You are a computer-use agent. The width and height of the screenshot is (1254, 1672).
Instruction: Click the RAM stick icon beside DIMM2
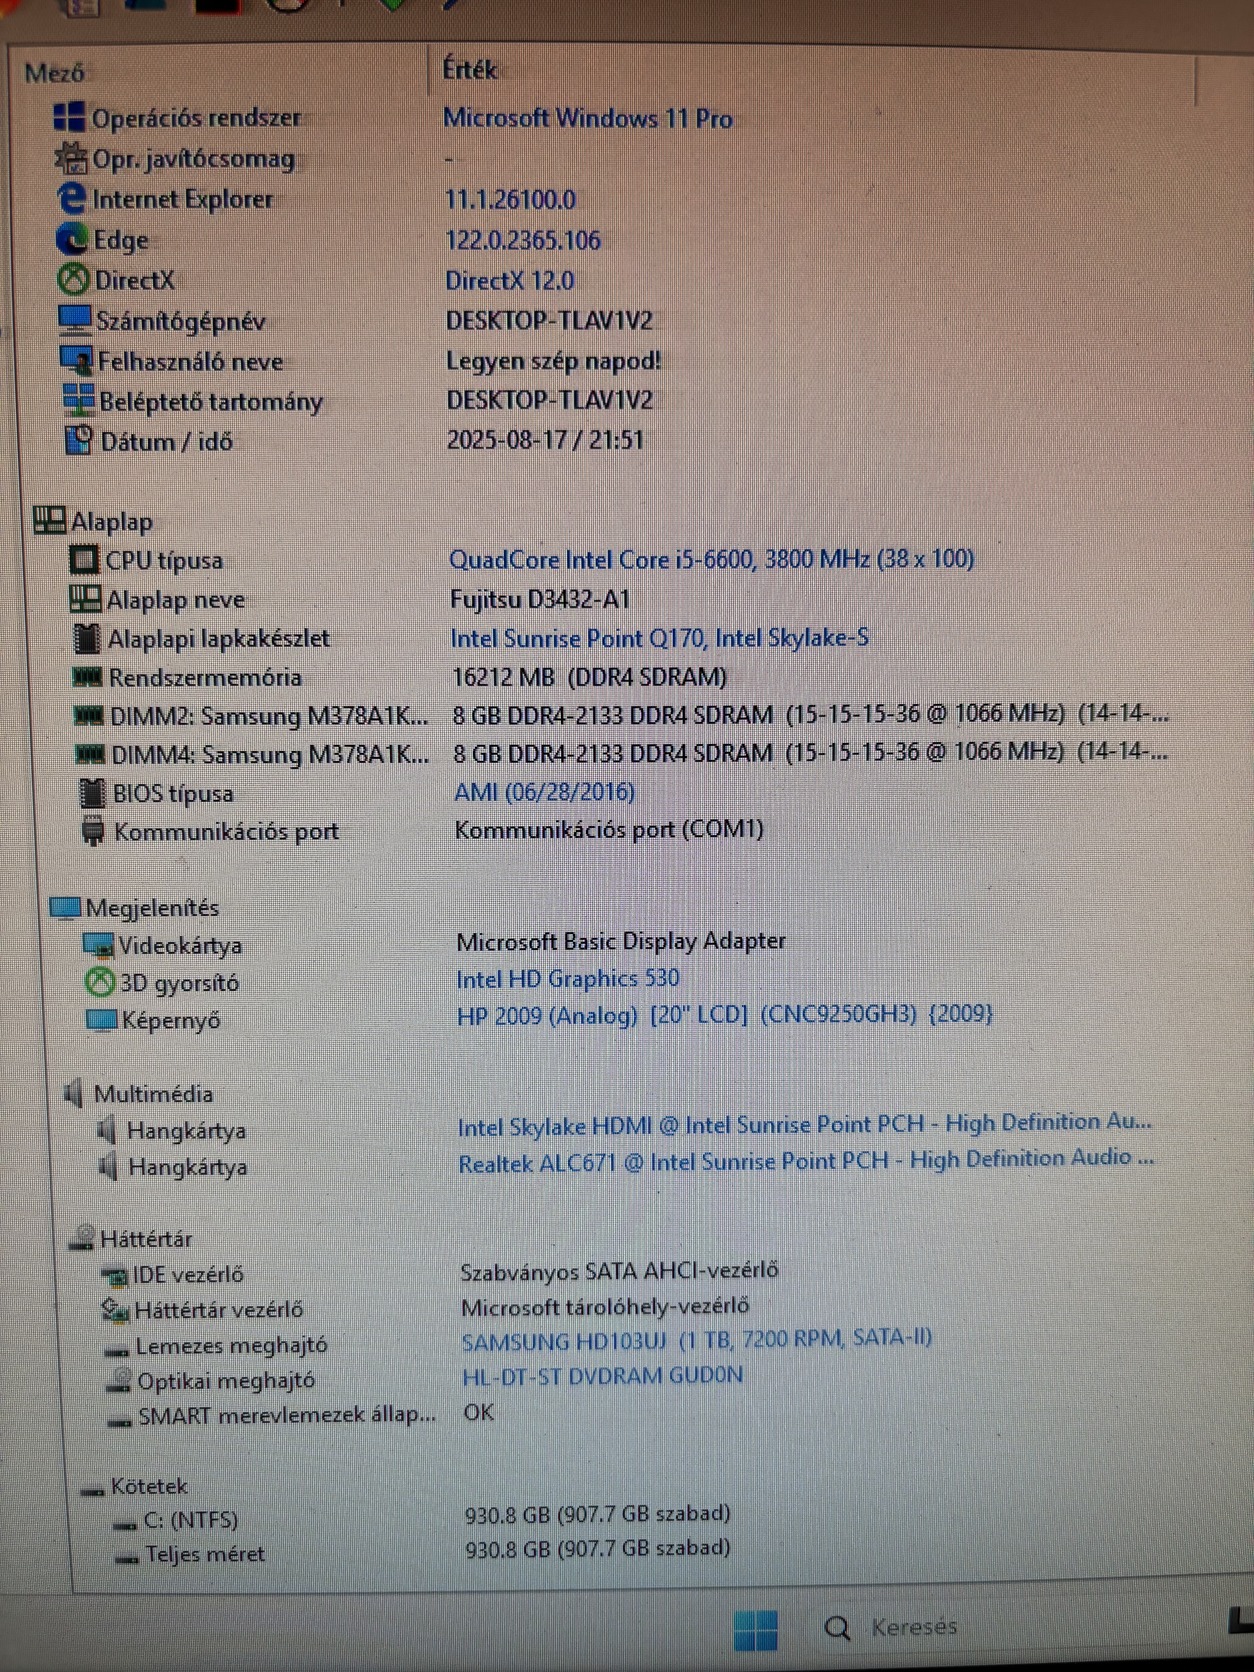(x=90, y=715)
